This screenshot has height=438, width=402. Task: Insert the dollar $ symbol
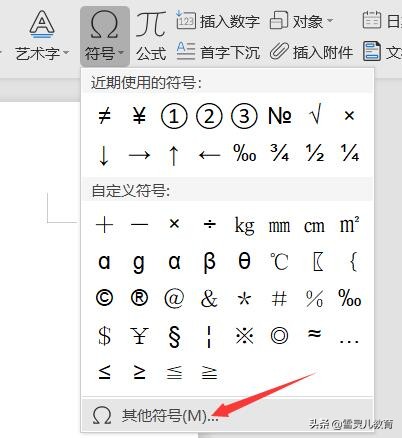coord(104,336)
